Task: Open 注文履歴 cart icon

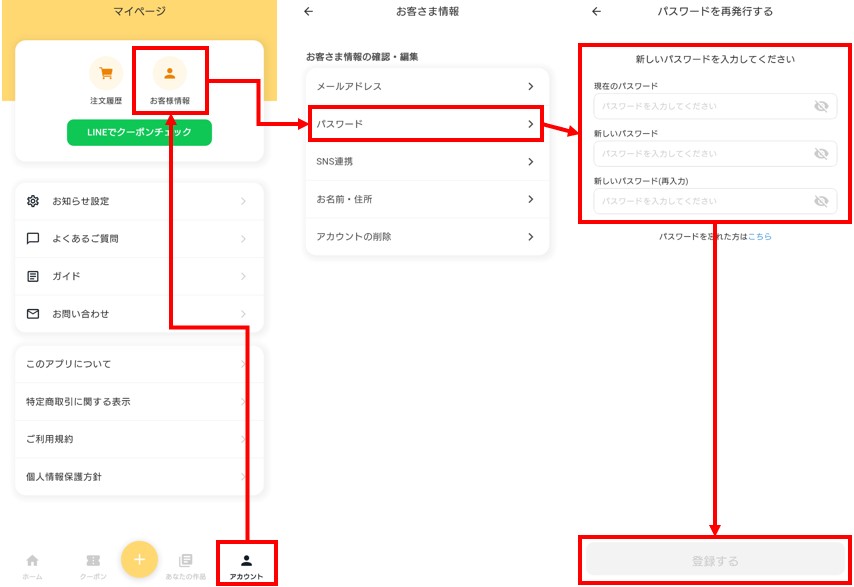Action: tap(106, 73)
